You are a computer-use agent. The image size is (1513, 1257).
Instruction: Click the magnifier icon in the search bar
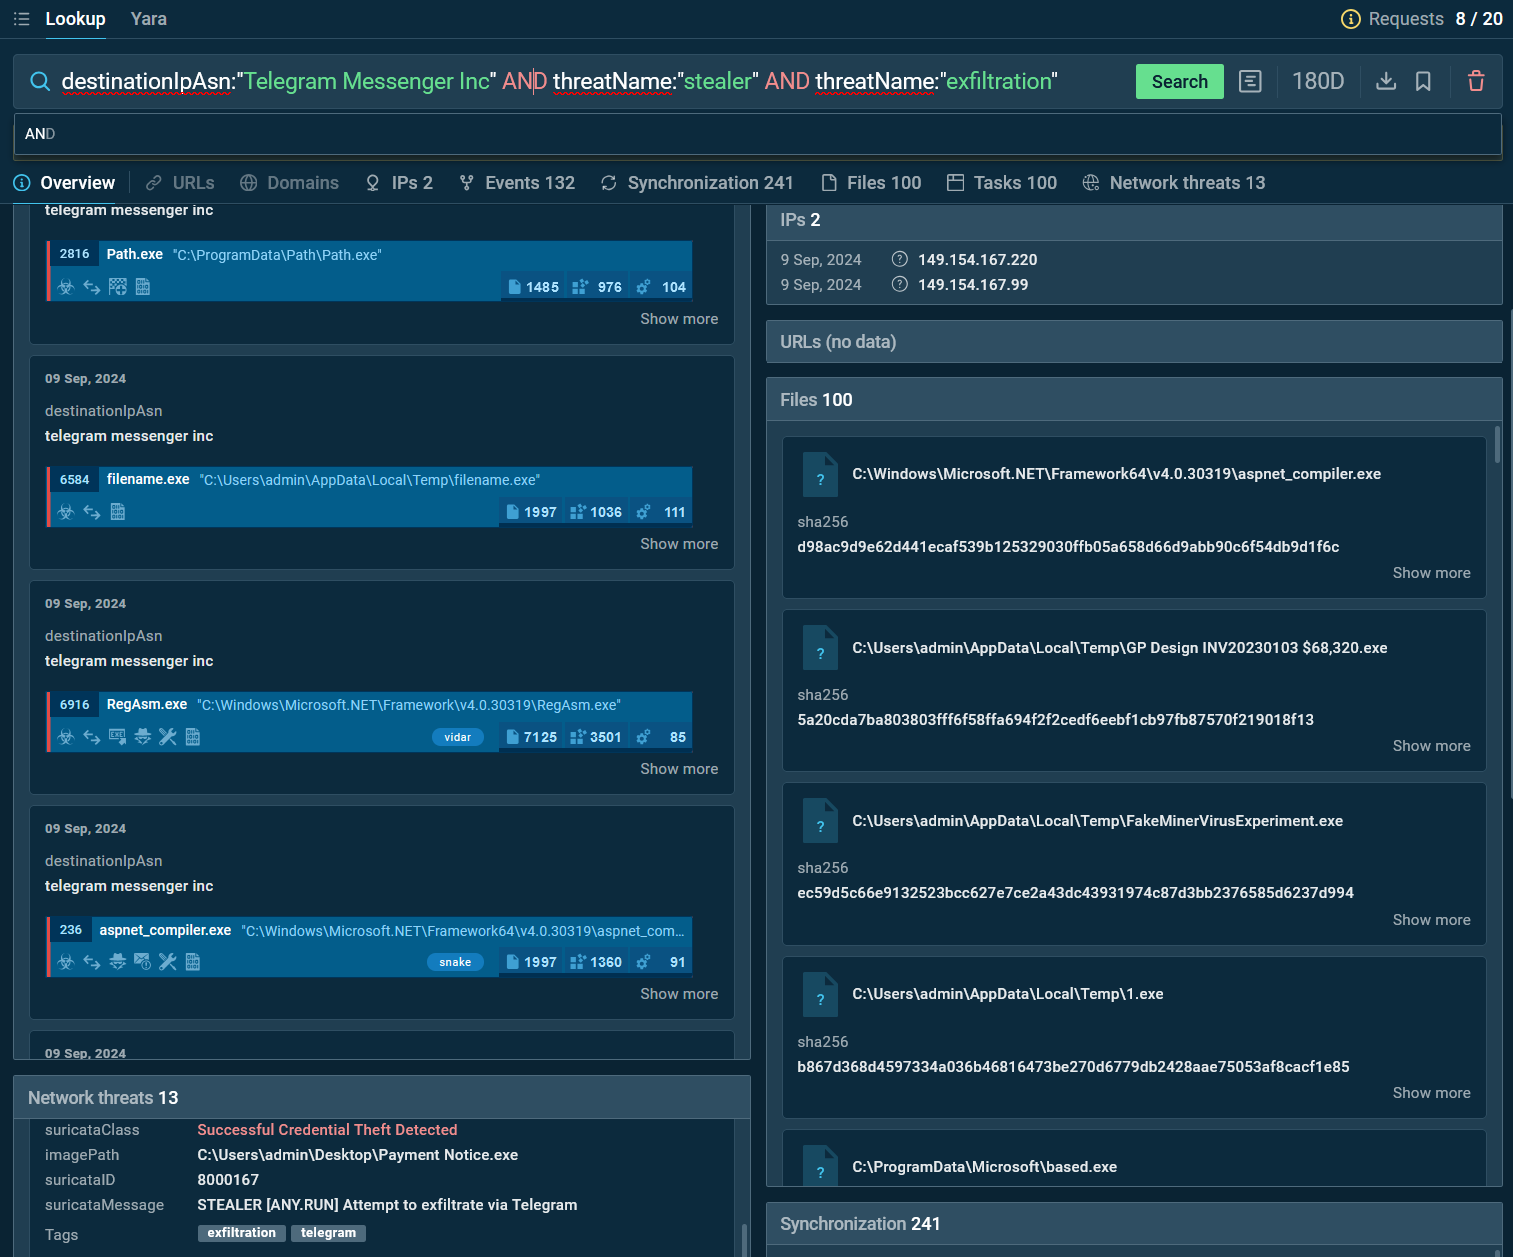tap(40, 81)
